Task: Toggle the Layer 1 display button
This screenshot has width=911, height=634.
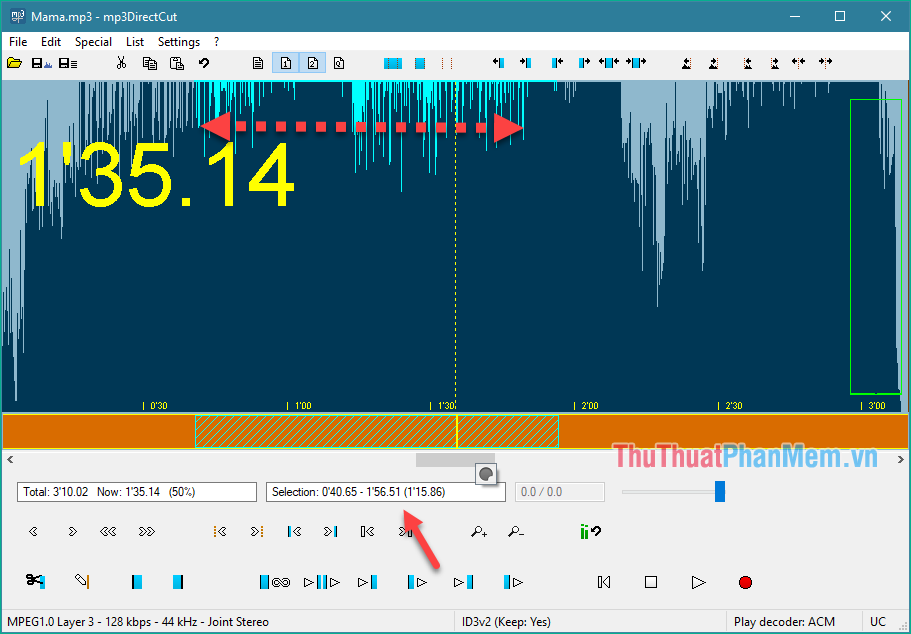Action: (x=285, y=62)
